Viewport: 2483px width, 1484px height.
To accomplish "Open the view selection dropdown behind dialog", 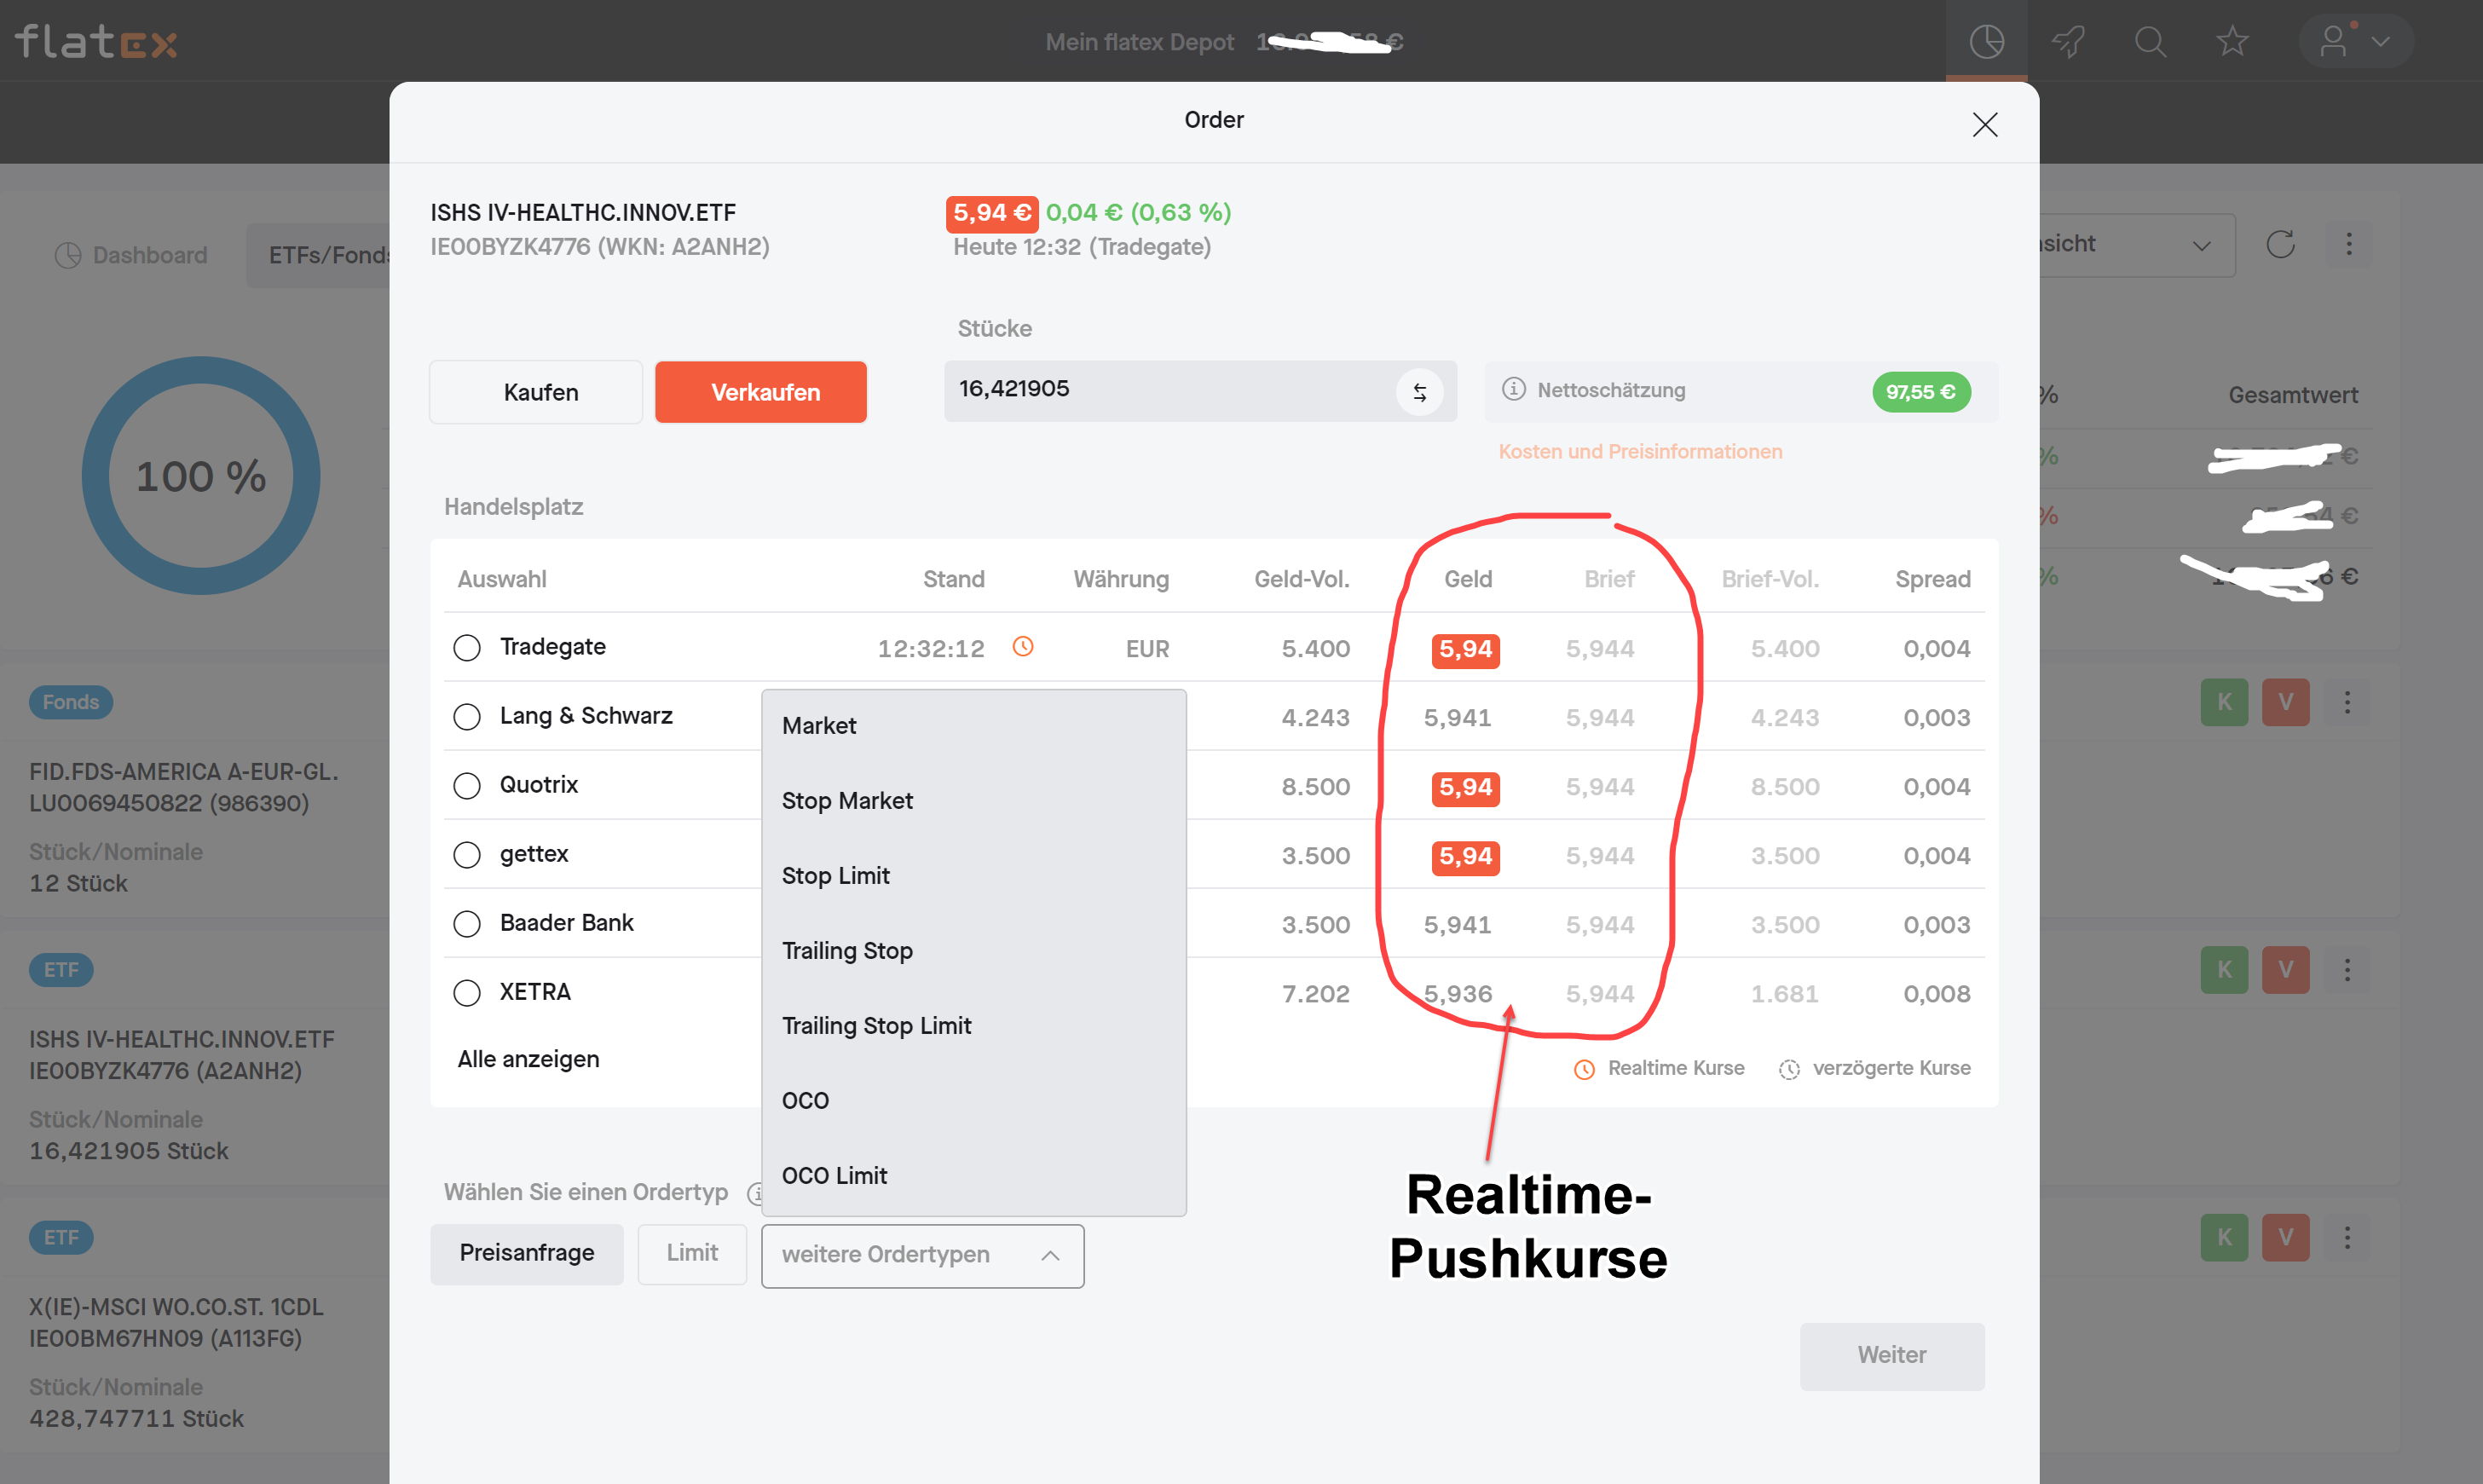I will [2136, 245].
